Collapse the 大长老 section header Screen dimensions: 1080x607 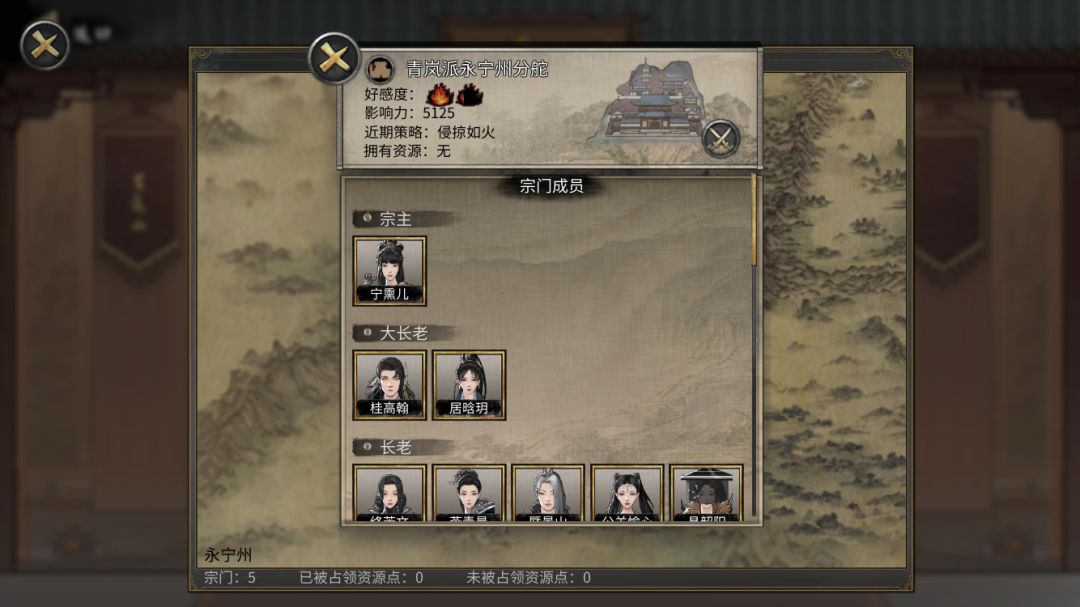click(x=404, y=333)
